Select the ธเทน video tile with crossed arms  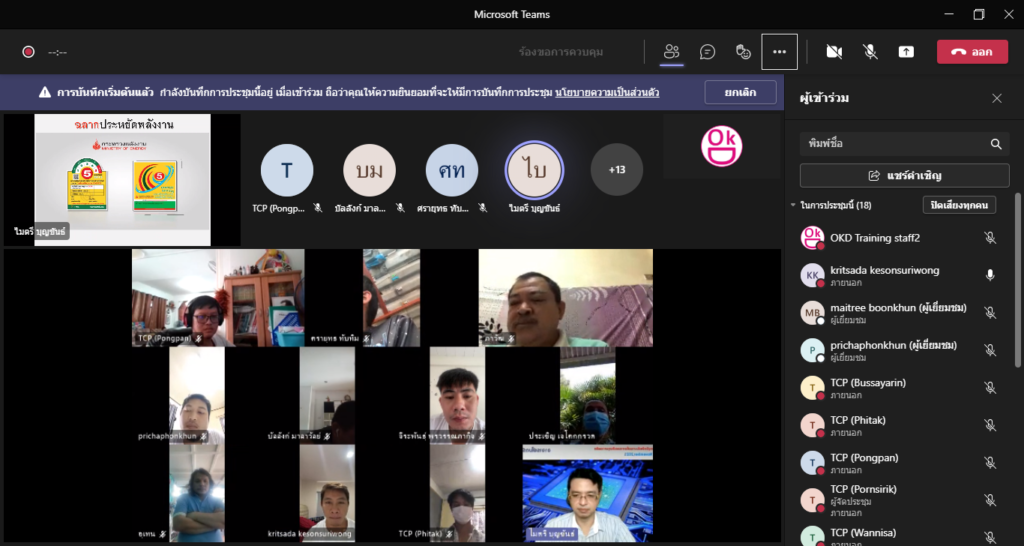click(x=197, y=493)
